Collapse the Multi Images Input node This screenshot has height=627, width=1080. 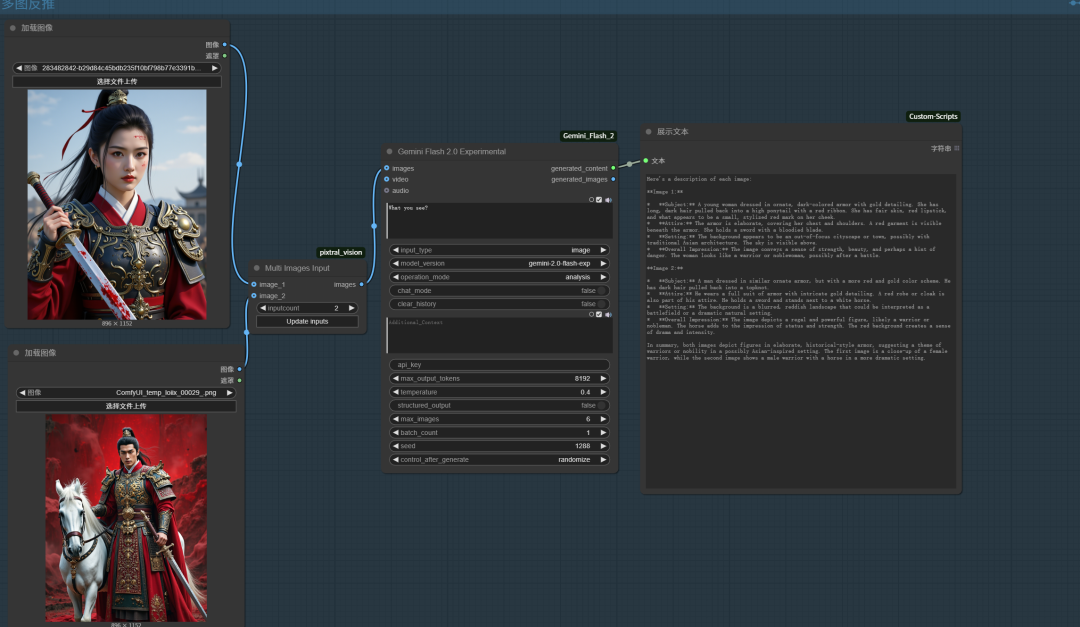tap(255, 268)
